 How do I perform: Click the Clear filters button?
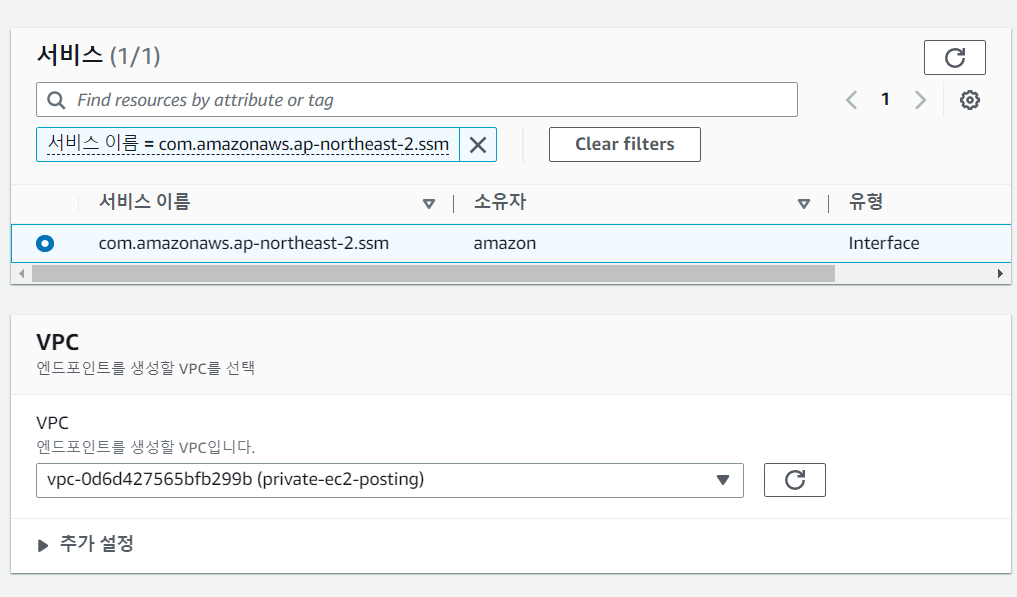click(625, 145)
